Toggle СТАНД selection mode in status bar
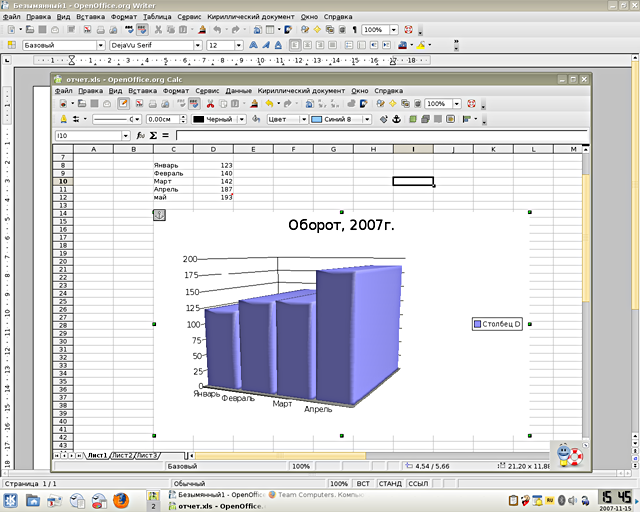The height and width of the screenshot is (512, 640). pyautogui.click(x=390, y=483)
